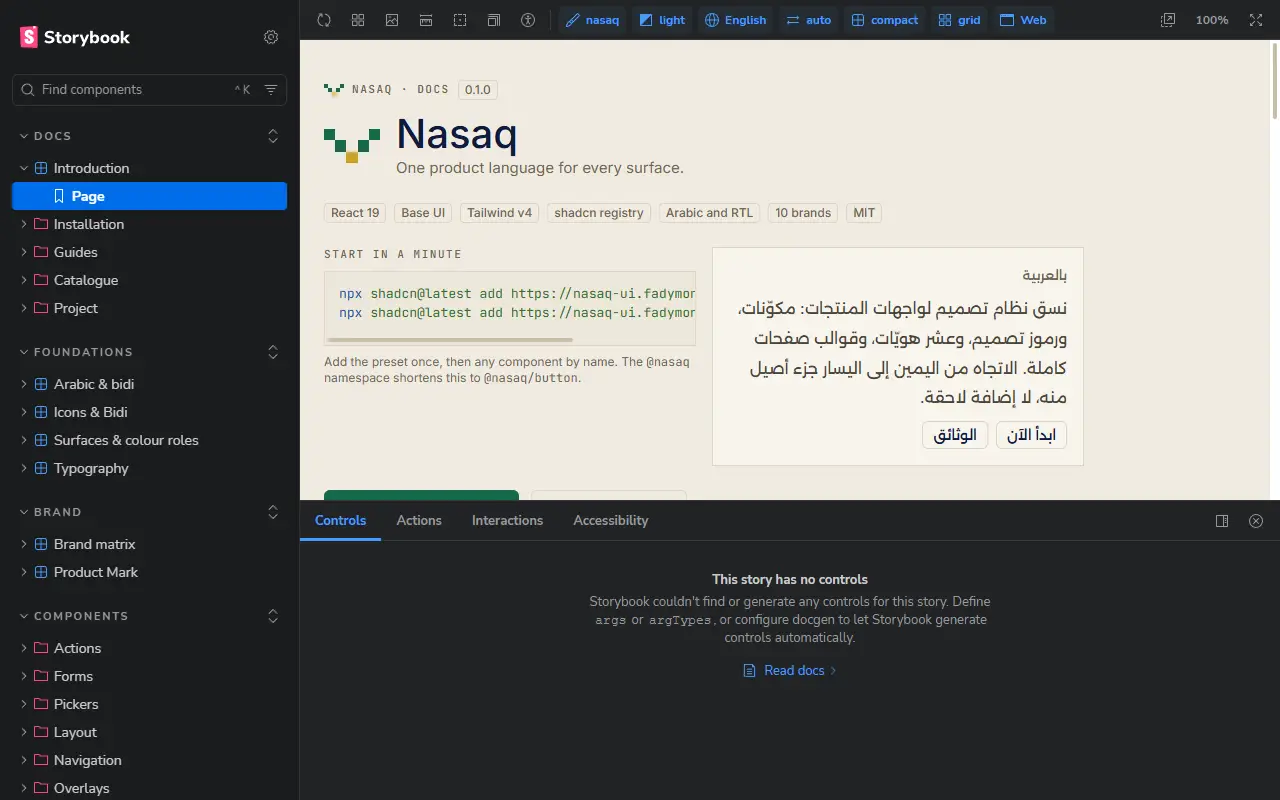Expand the Arabic & bidi item
The height and width of the screenshot is (800, 1280).
(x=150, y=384)
